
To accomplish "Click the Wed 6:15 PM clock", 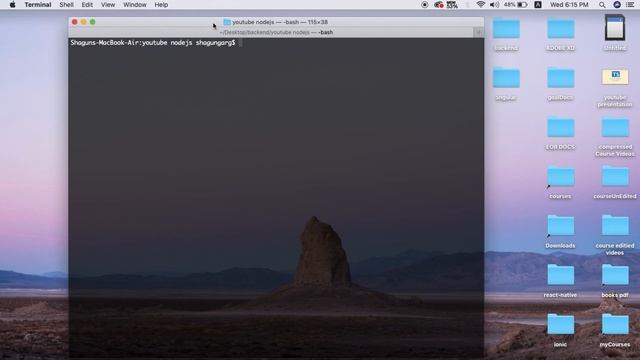I will coord(569,5).
